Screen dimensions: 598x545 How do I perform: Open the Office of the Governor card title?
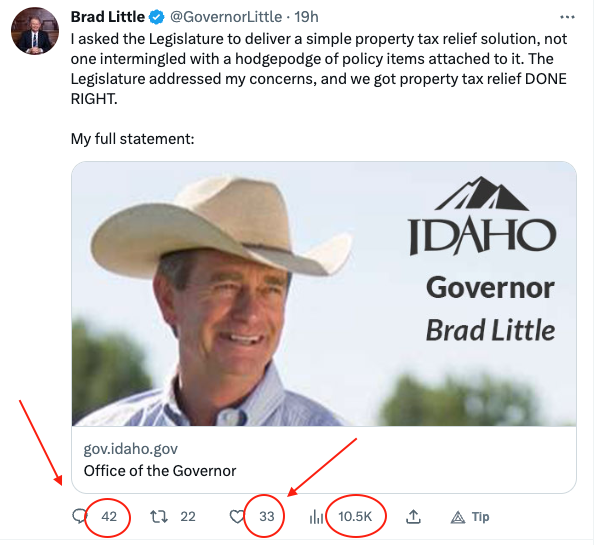click(160, 471)
